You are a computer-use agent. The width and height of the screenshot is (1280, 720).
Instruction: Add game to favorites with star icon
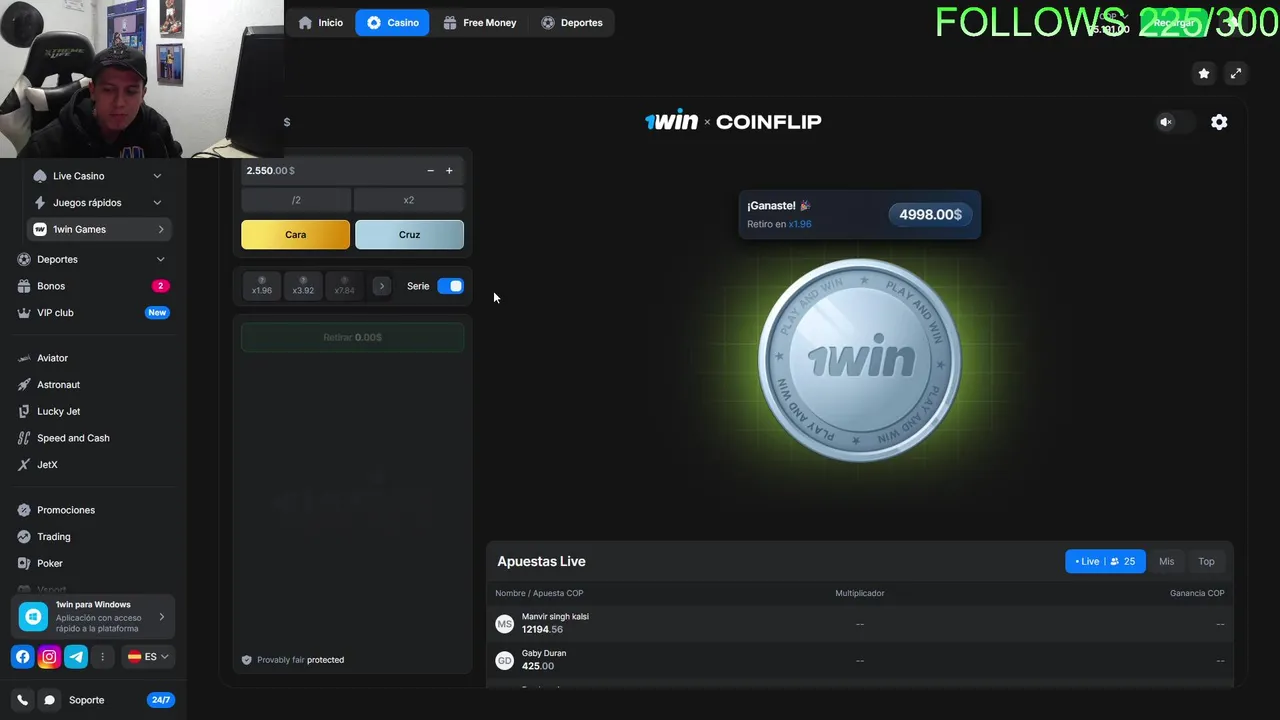1204,73
